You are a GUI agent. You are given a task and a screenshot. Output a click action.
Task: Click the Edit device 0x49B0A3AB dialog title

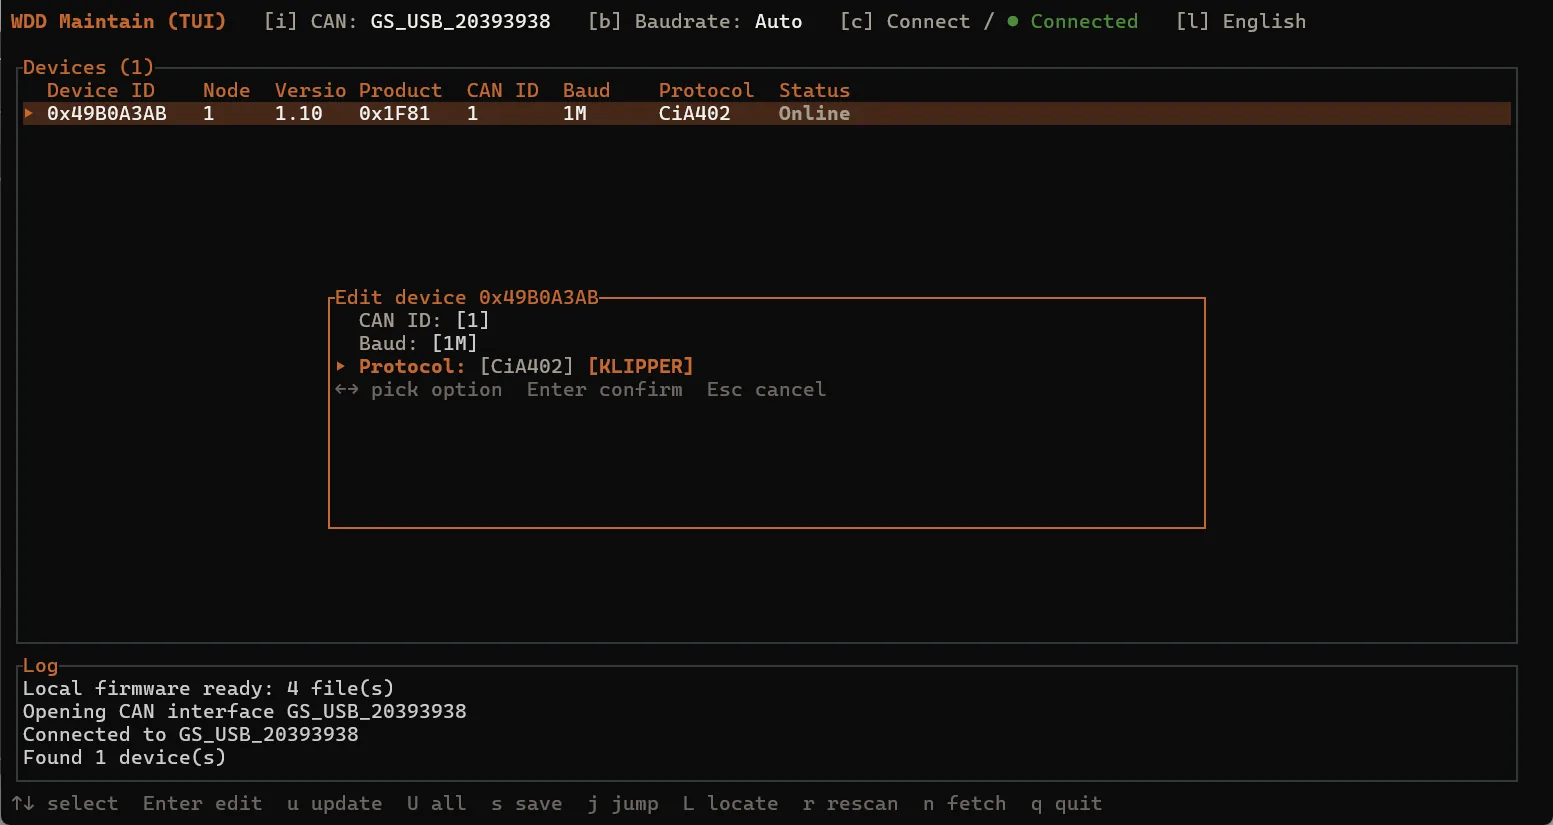click(466, 297)
